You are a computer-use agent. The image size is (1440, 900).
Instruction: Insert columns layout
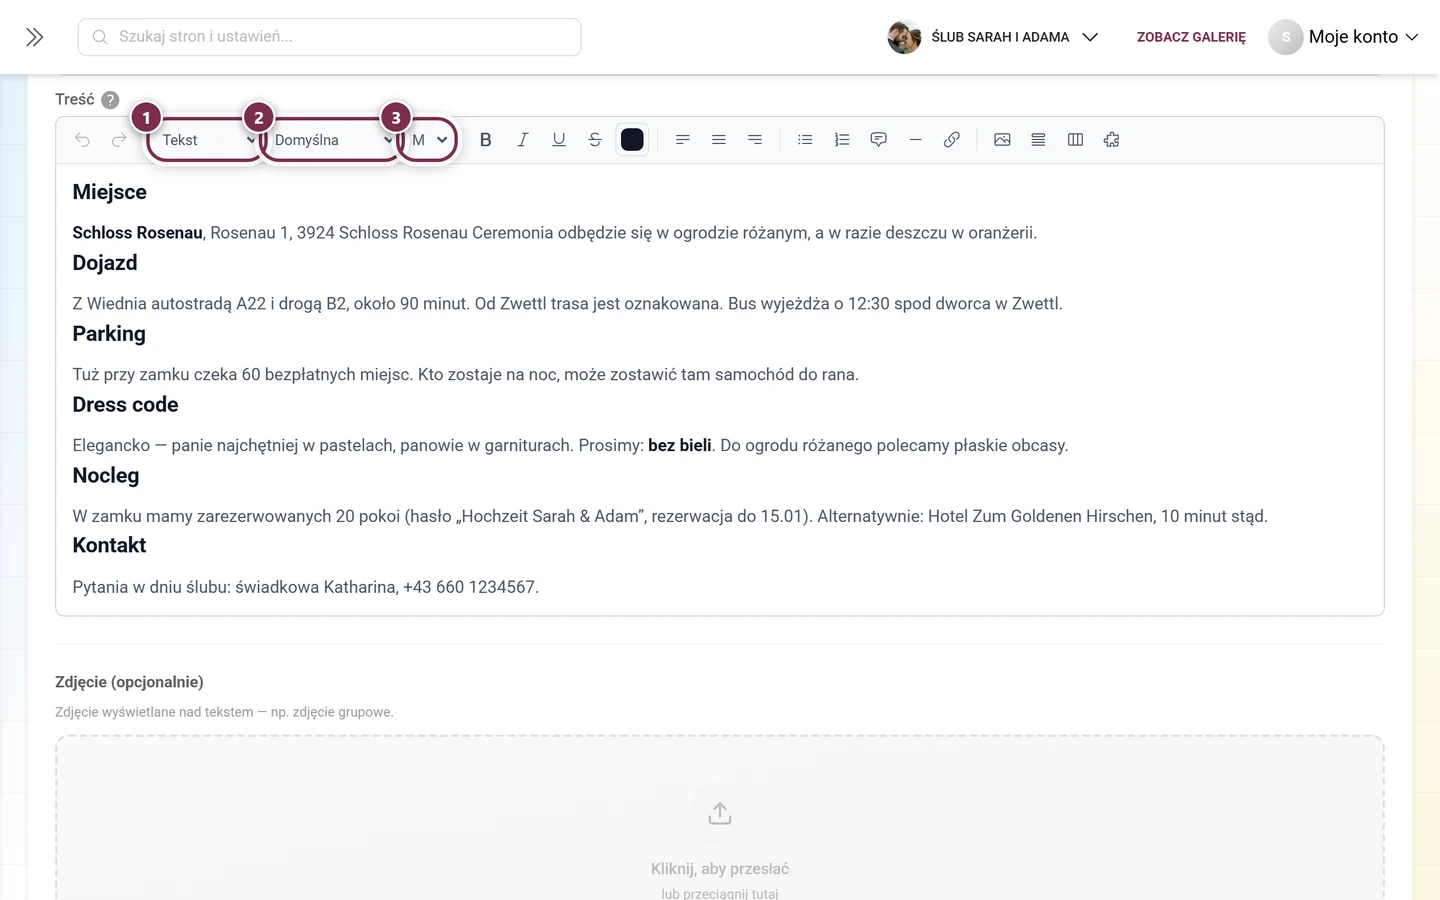click(x=1075, y=140)
